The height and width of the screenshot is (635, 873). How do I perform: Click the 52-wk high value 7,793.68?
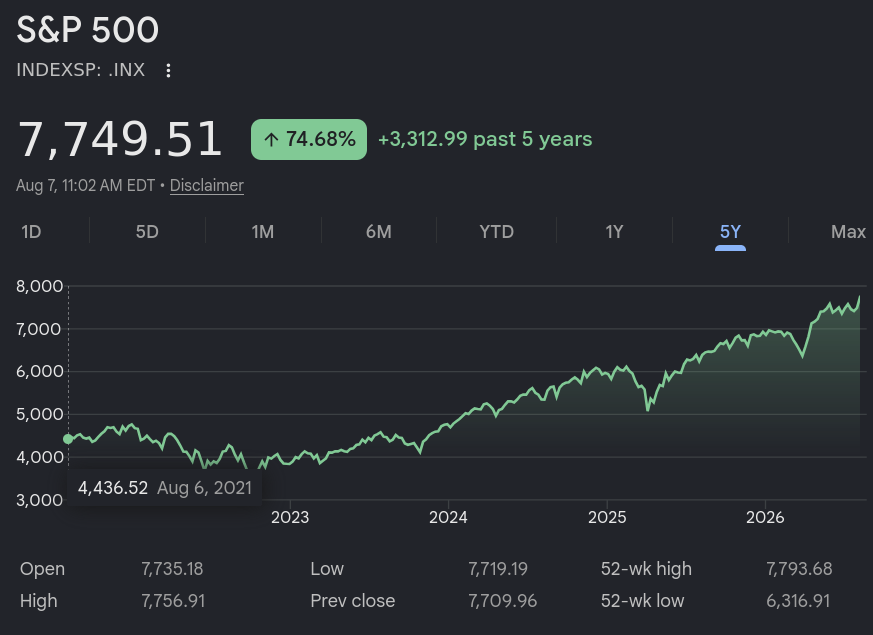tap(800, 569)
